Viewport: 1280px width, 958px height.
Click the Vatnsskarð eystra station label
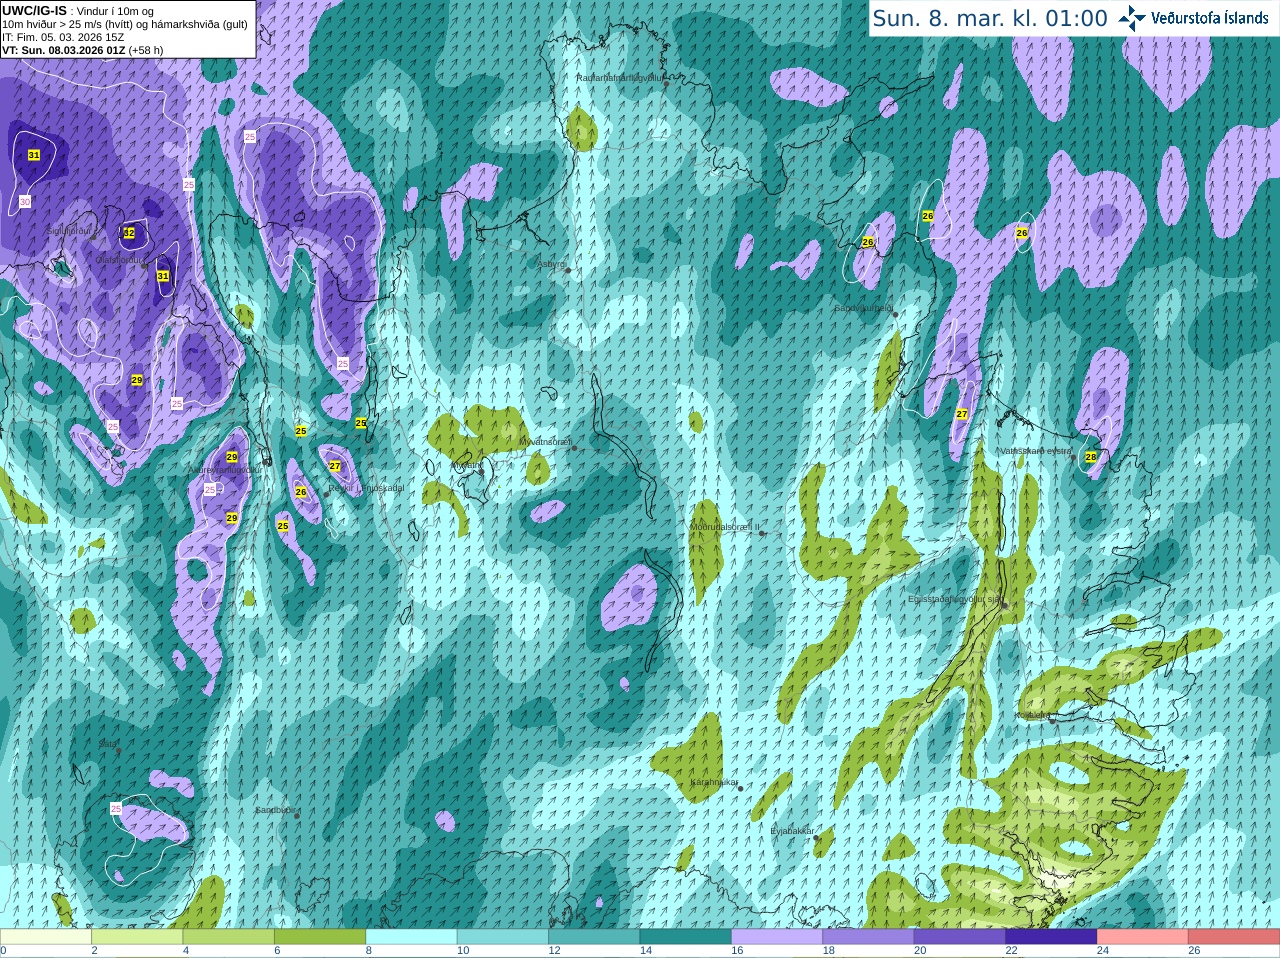pyautogui.click(x=1036, y=451)
